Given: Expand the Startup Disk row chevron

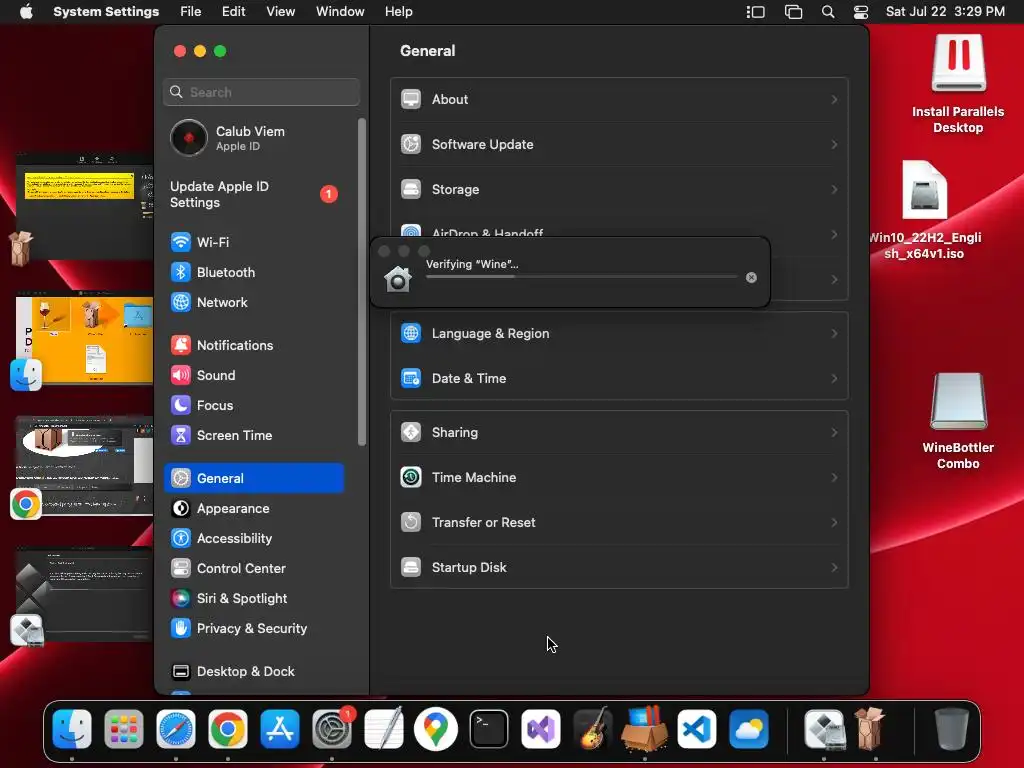Looking at the screenshot, I should [x=834, y=568].
